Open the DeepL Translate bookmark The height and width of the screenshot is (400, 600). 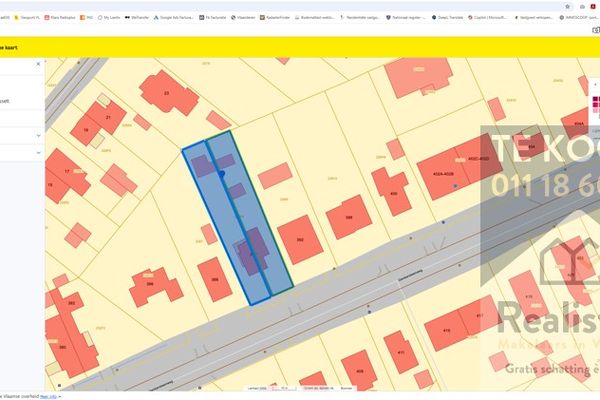(447, 18)
